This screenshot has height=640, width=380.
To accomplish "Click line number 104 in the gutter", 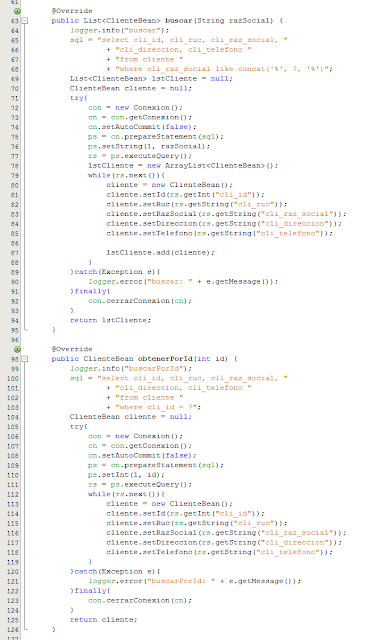I will tap(13, 417).
